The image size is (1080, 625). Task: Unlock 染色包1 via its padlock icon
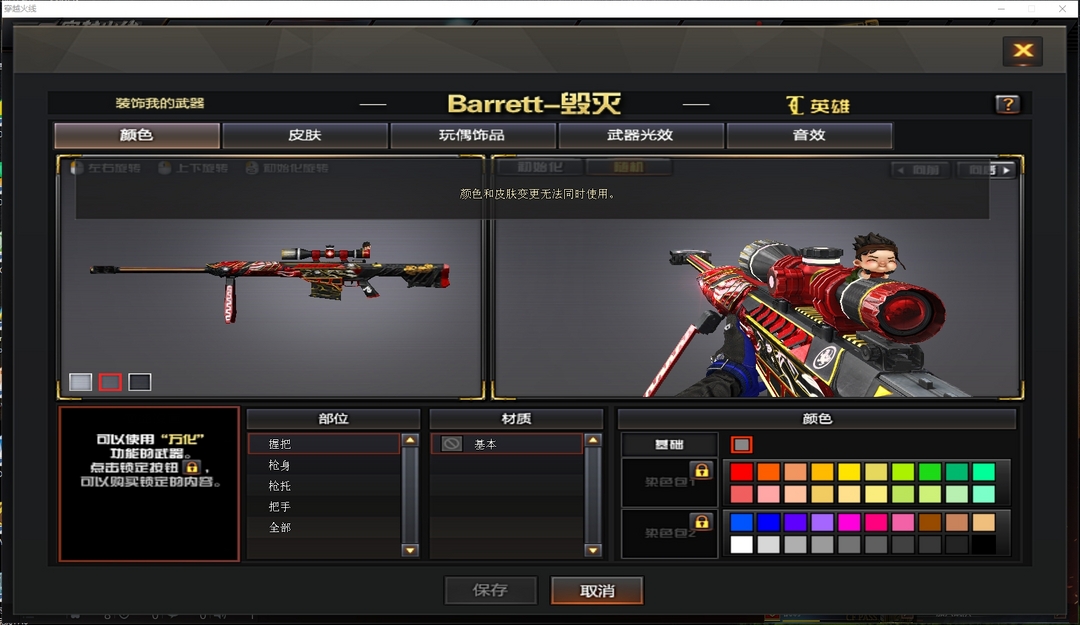701,471
